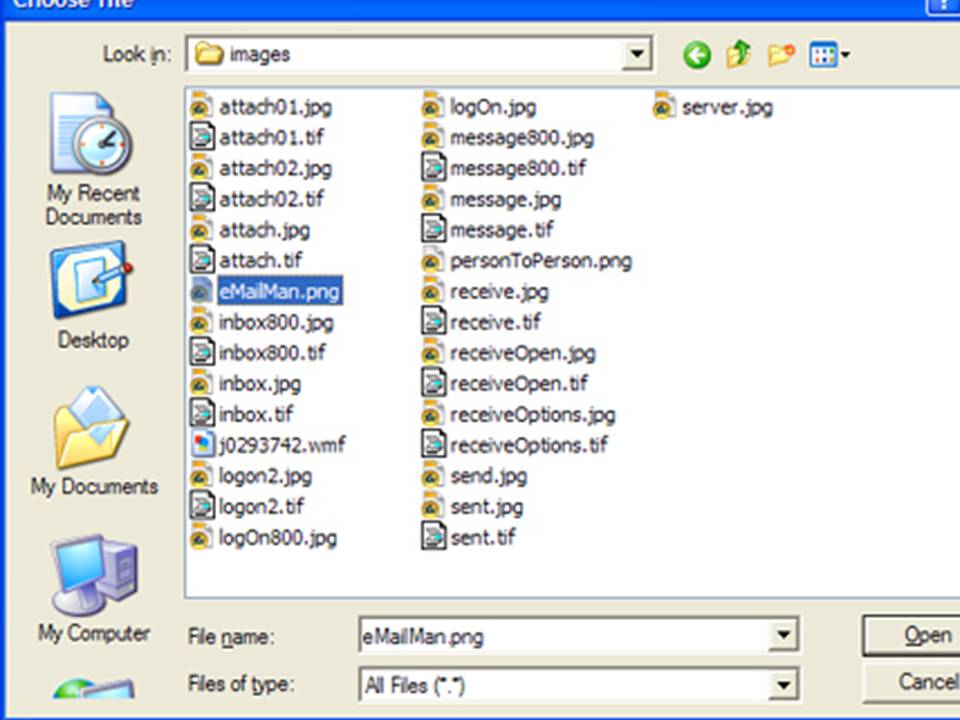Choose the receiveOptions.tif file
This screenshot has width=960, height=720.
tap(528, 445)
